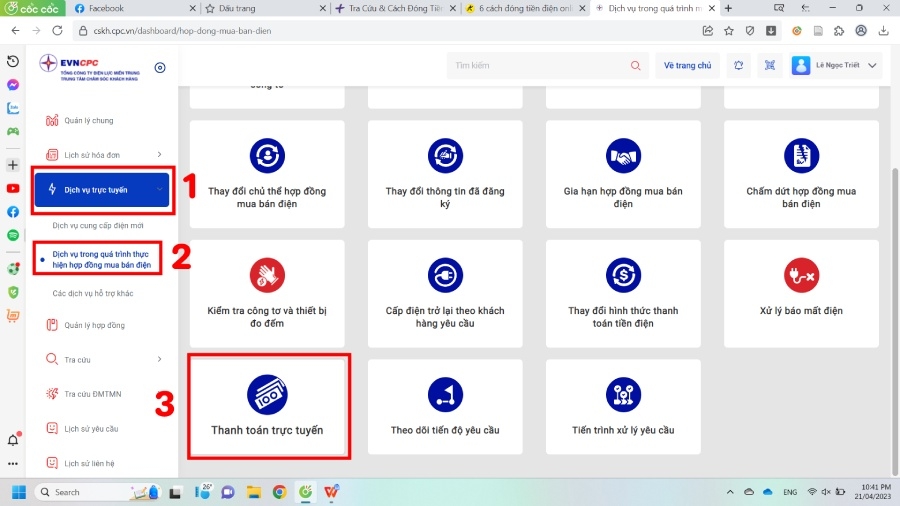Click the user avatar icon
The image size is (900, 506).
coord(801,65)
